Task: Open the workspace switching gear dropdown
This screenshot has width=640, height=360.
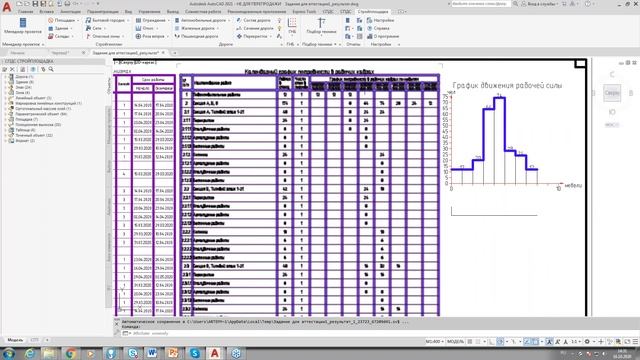Action: pos(589,342)
